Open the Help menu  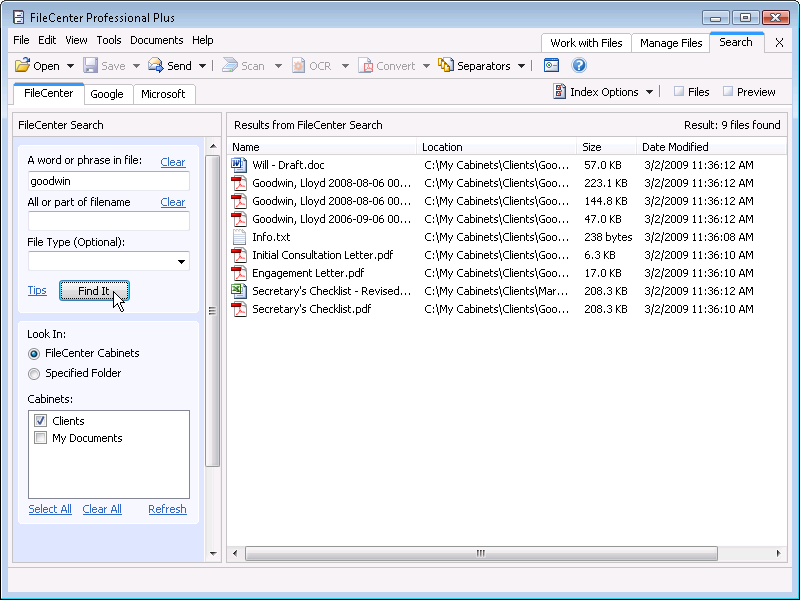click(203, 40)
